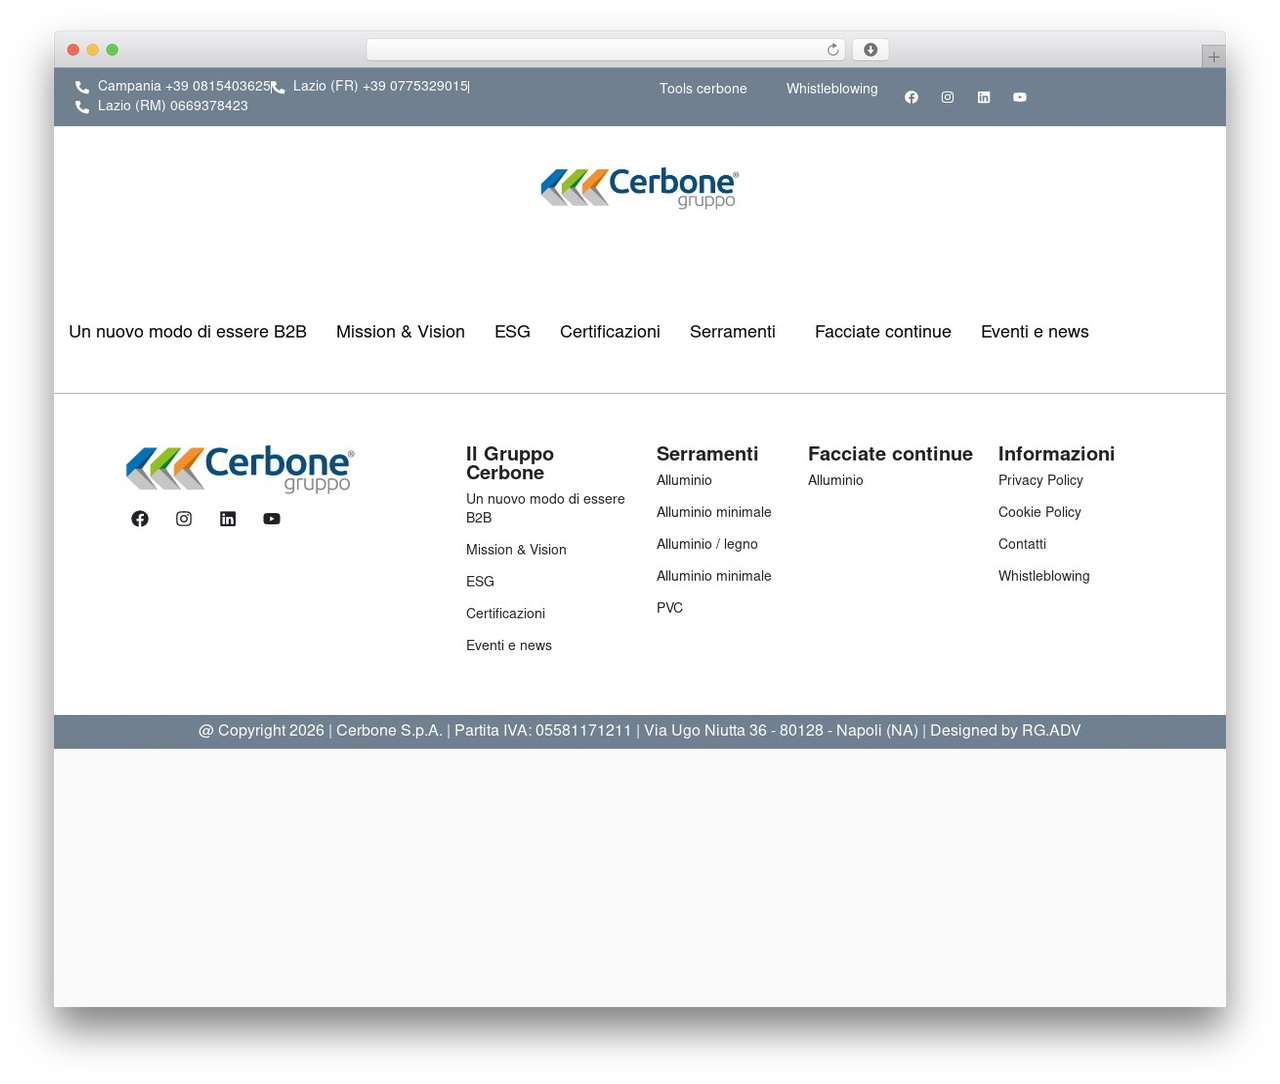This screenshot has width=1280, height=1084.
Task: Open the footer Contatti link
Action: pos(1022,545)
